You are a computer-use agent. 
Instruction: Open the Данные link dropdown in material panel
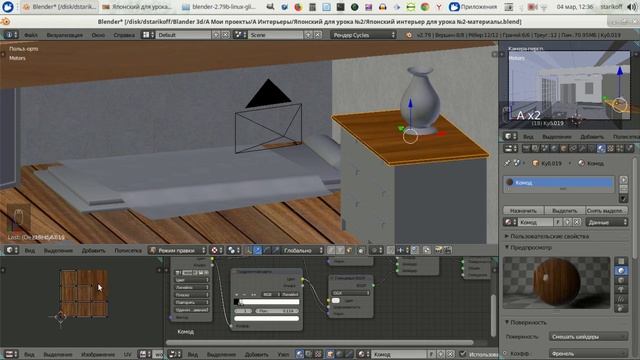[607, 222]
